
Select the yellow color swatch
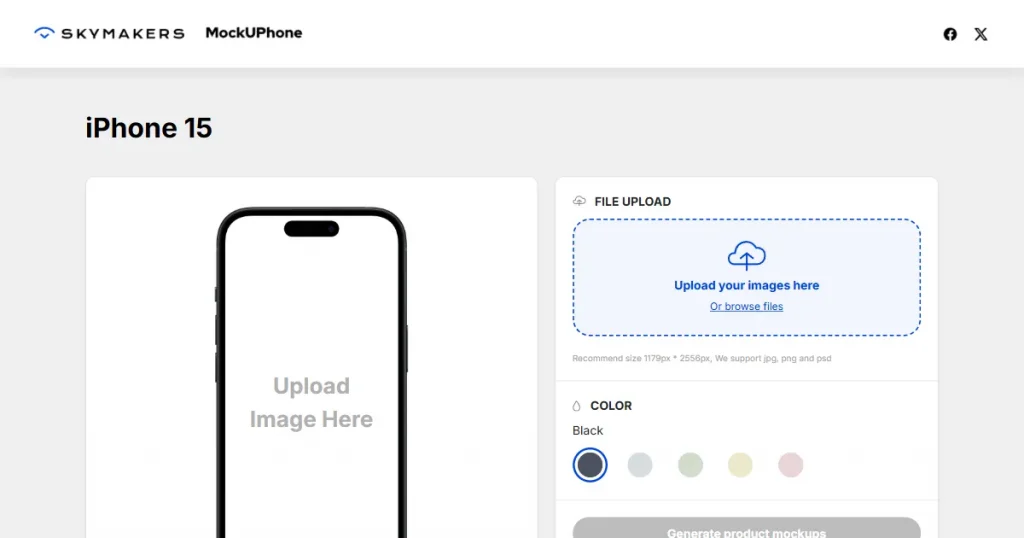(740, 465)
